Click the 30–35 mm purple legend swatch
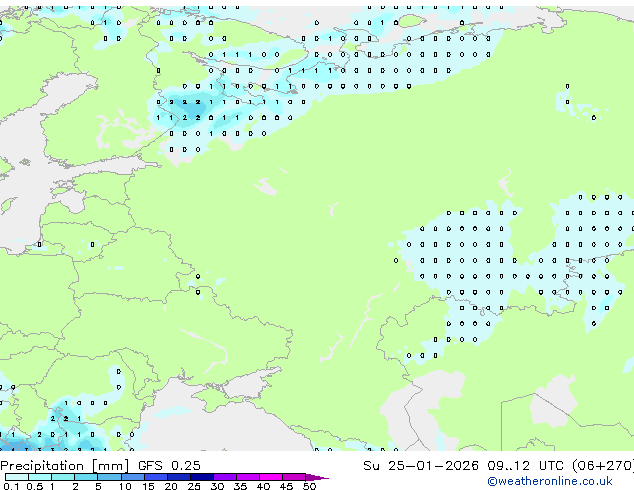634x490 pixels. (x=225, y=477)
